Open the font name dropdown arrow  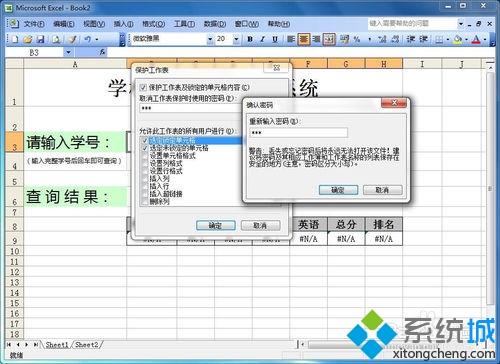click(210, 39)
